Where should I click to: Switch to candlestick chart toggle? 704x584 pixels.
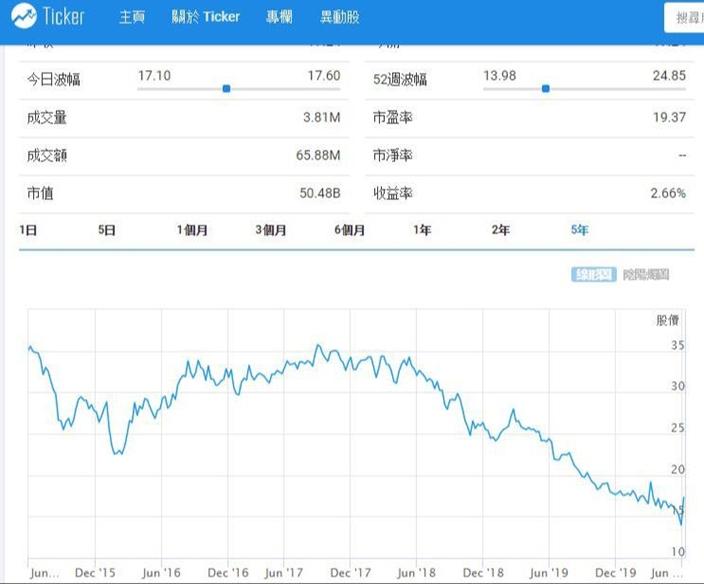646,274
